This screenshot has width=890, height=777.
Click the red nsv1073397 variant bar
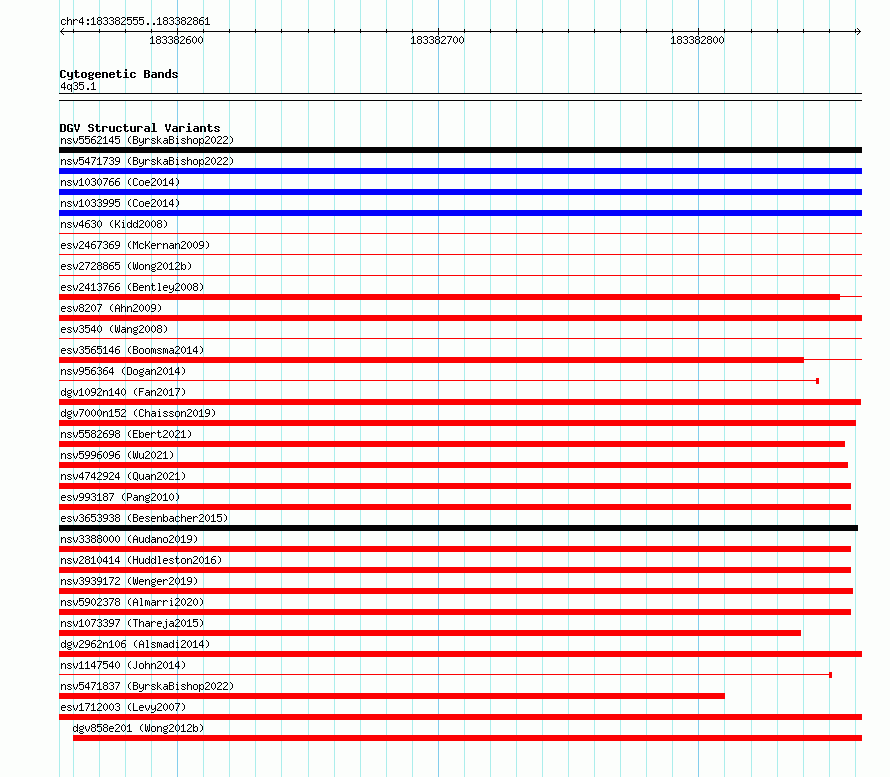[x=430, y=633]
